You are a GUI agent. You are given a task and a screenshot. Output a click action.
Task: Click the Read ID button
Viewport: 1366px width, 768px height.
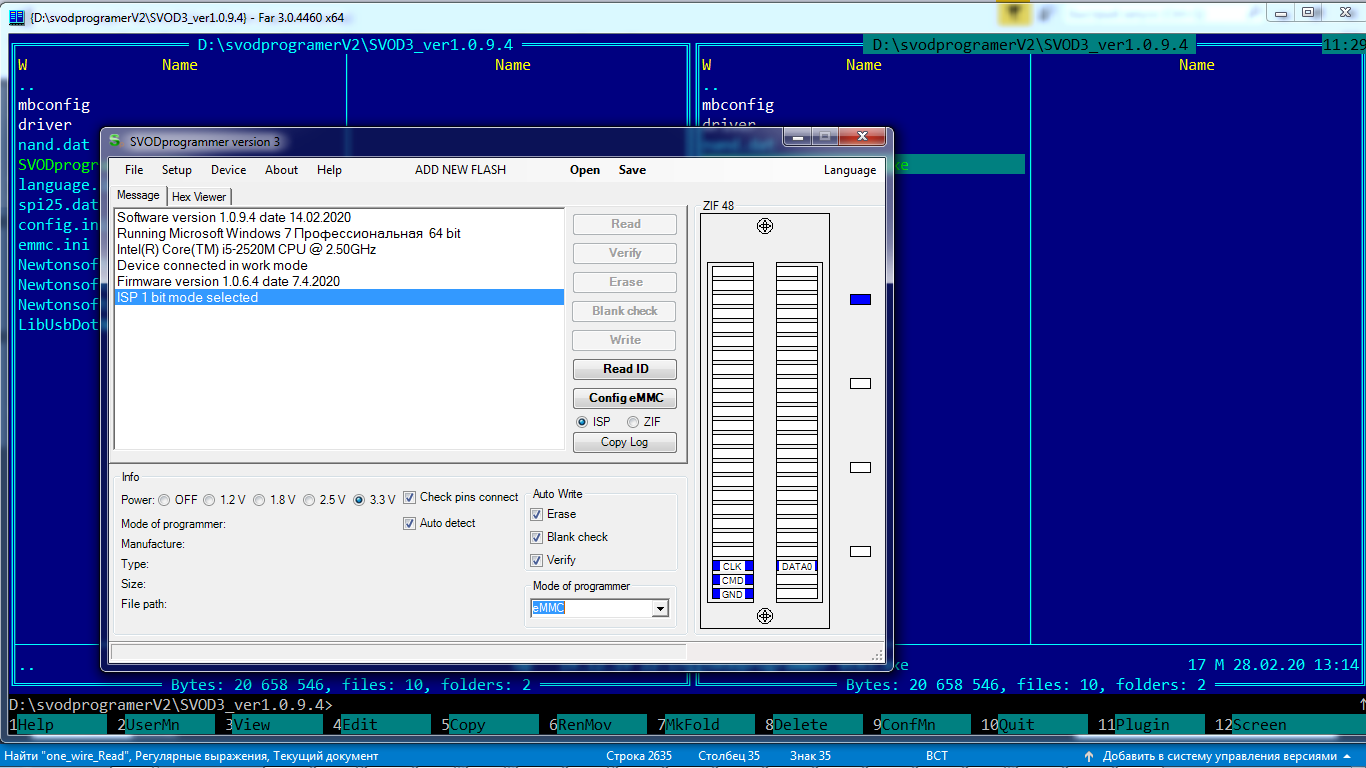click(x=625, y=369)
